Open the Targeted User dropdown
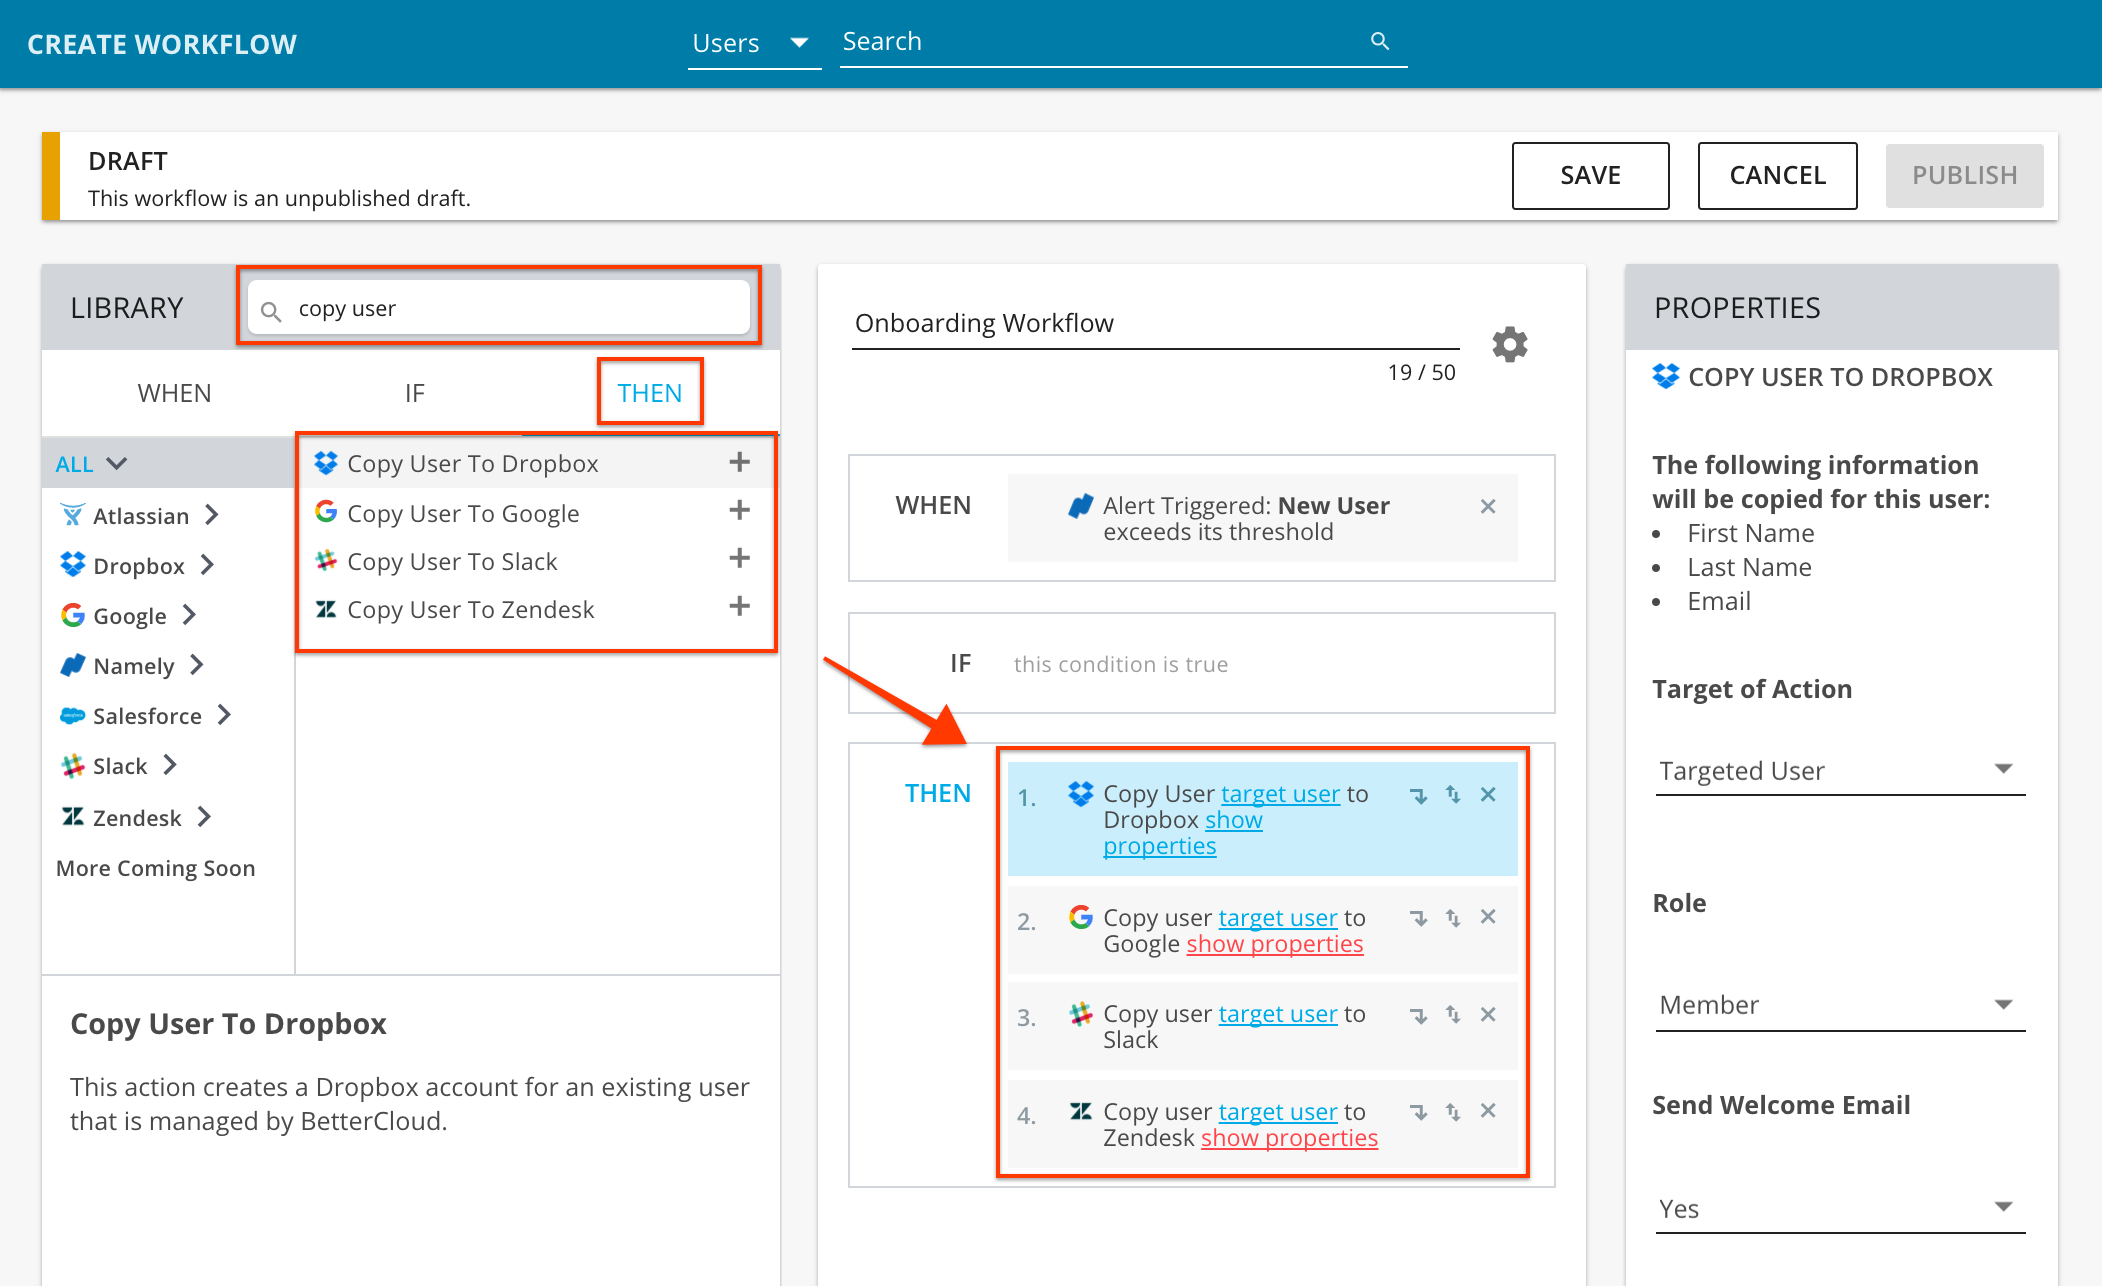The image size is (2102, 1286). point(1840,770)
